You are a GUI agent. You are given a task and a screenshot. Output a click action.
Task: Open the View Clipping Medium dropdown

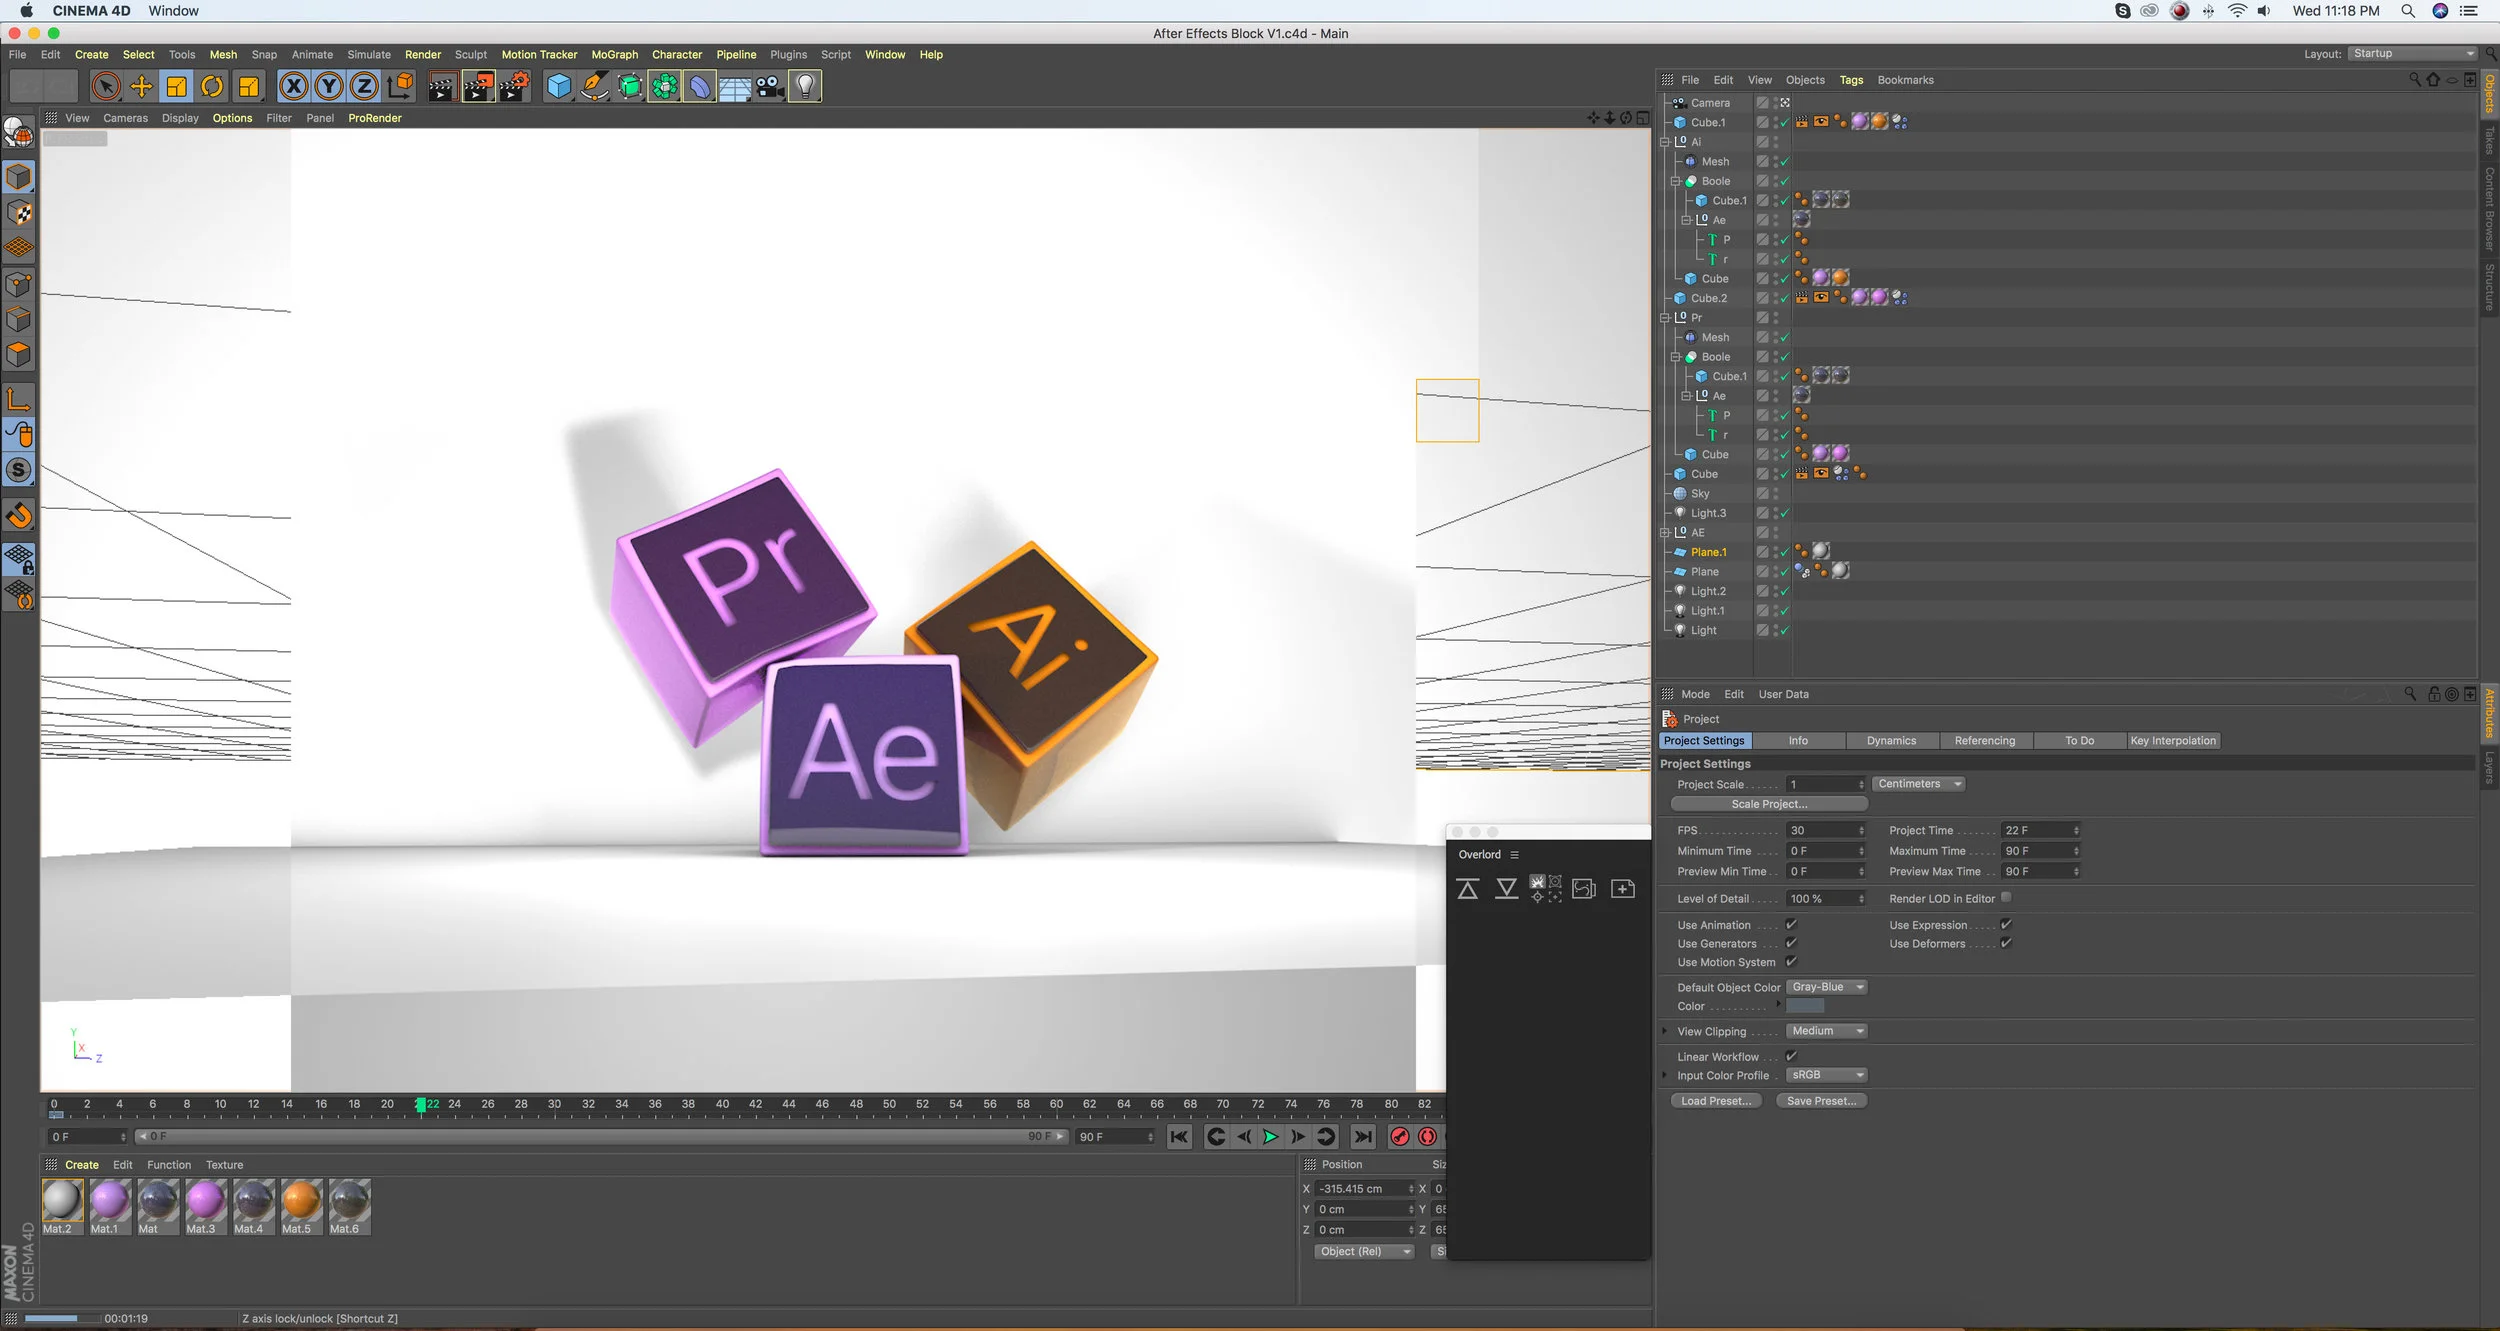tap(1827, 1031)
